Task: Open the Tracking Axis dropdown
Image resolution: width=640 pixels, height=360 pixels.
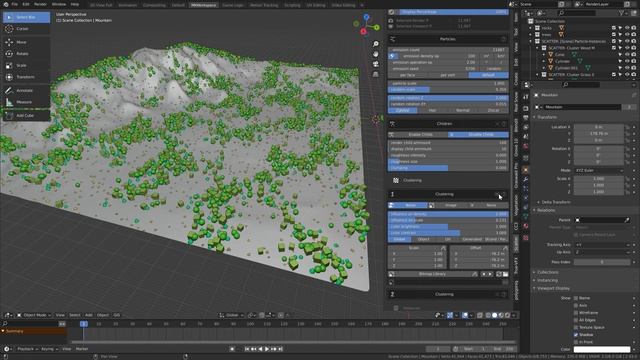Action: point(602,245)
